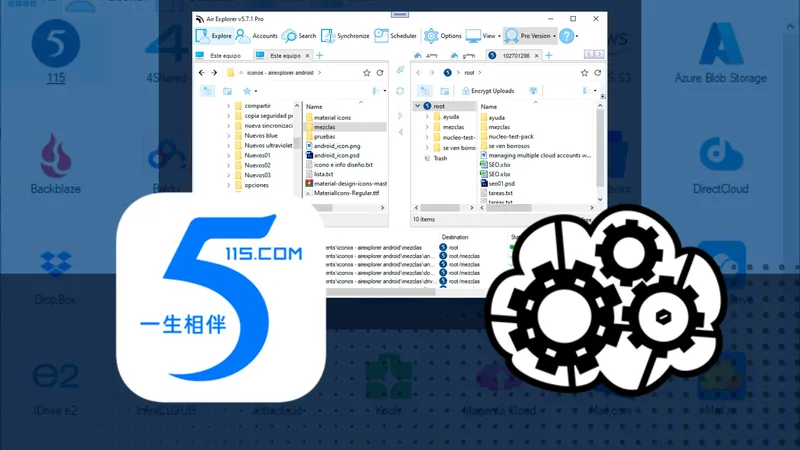Expand the nucleo-test folder in right tree
Image resolution: width=800 pixels, height=450 pixels.
(427, 137)
